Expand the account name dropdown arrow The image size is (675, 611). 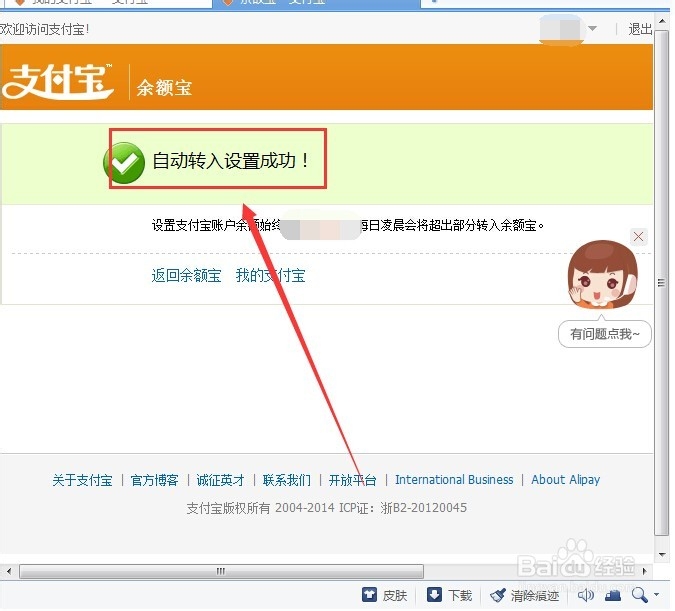tap(592, 29)
